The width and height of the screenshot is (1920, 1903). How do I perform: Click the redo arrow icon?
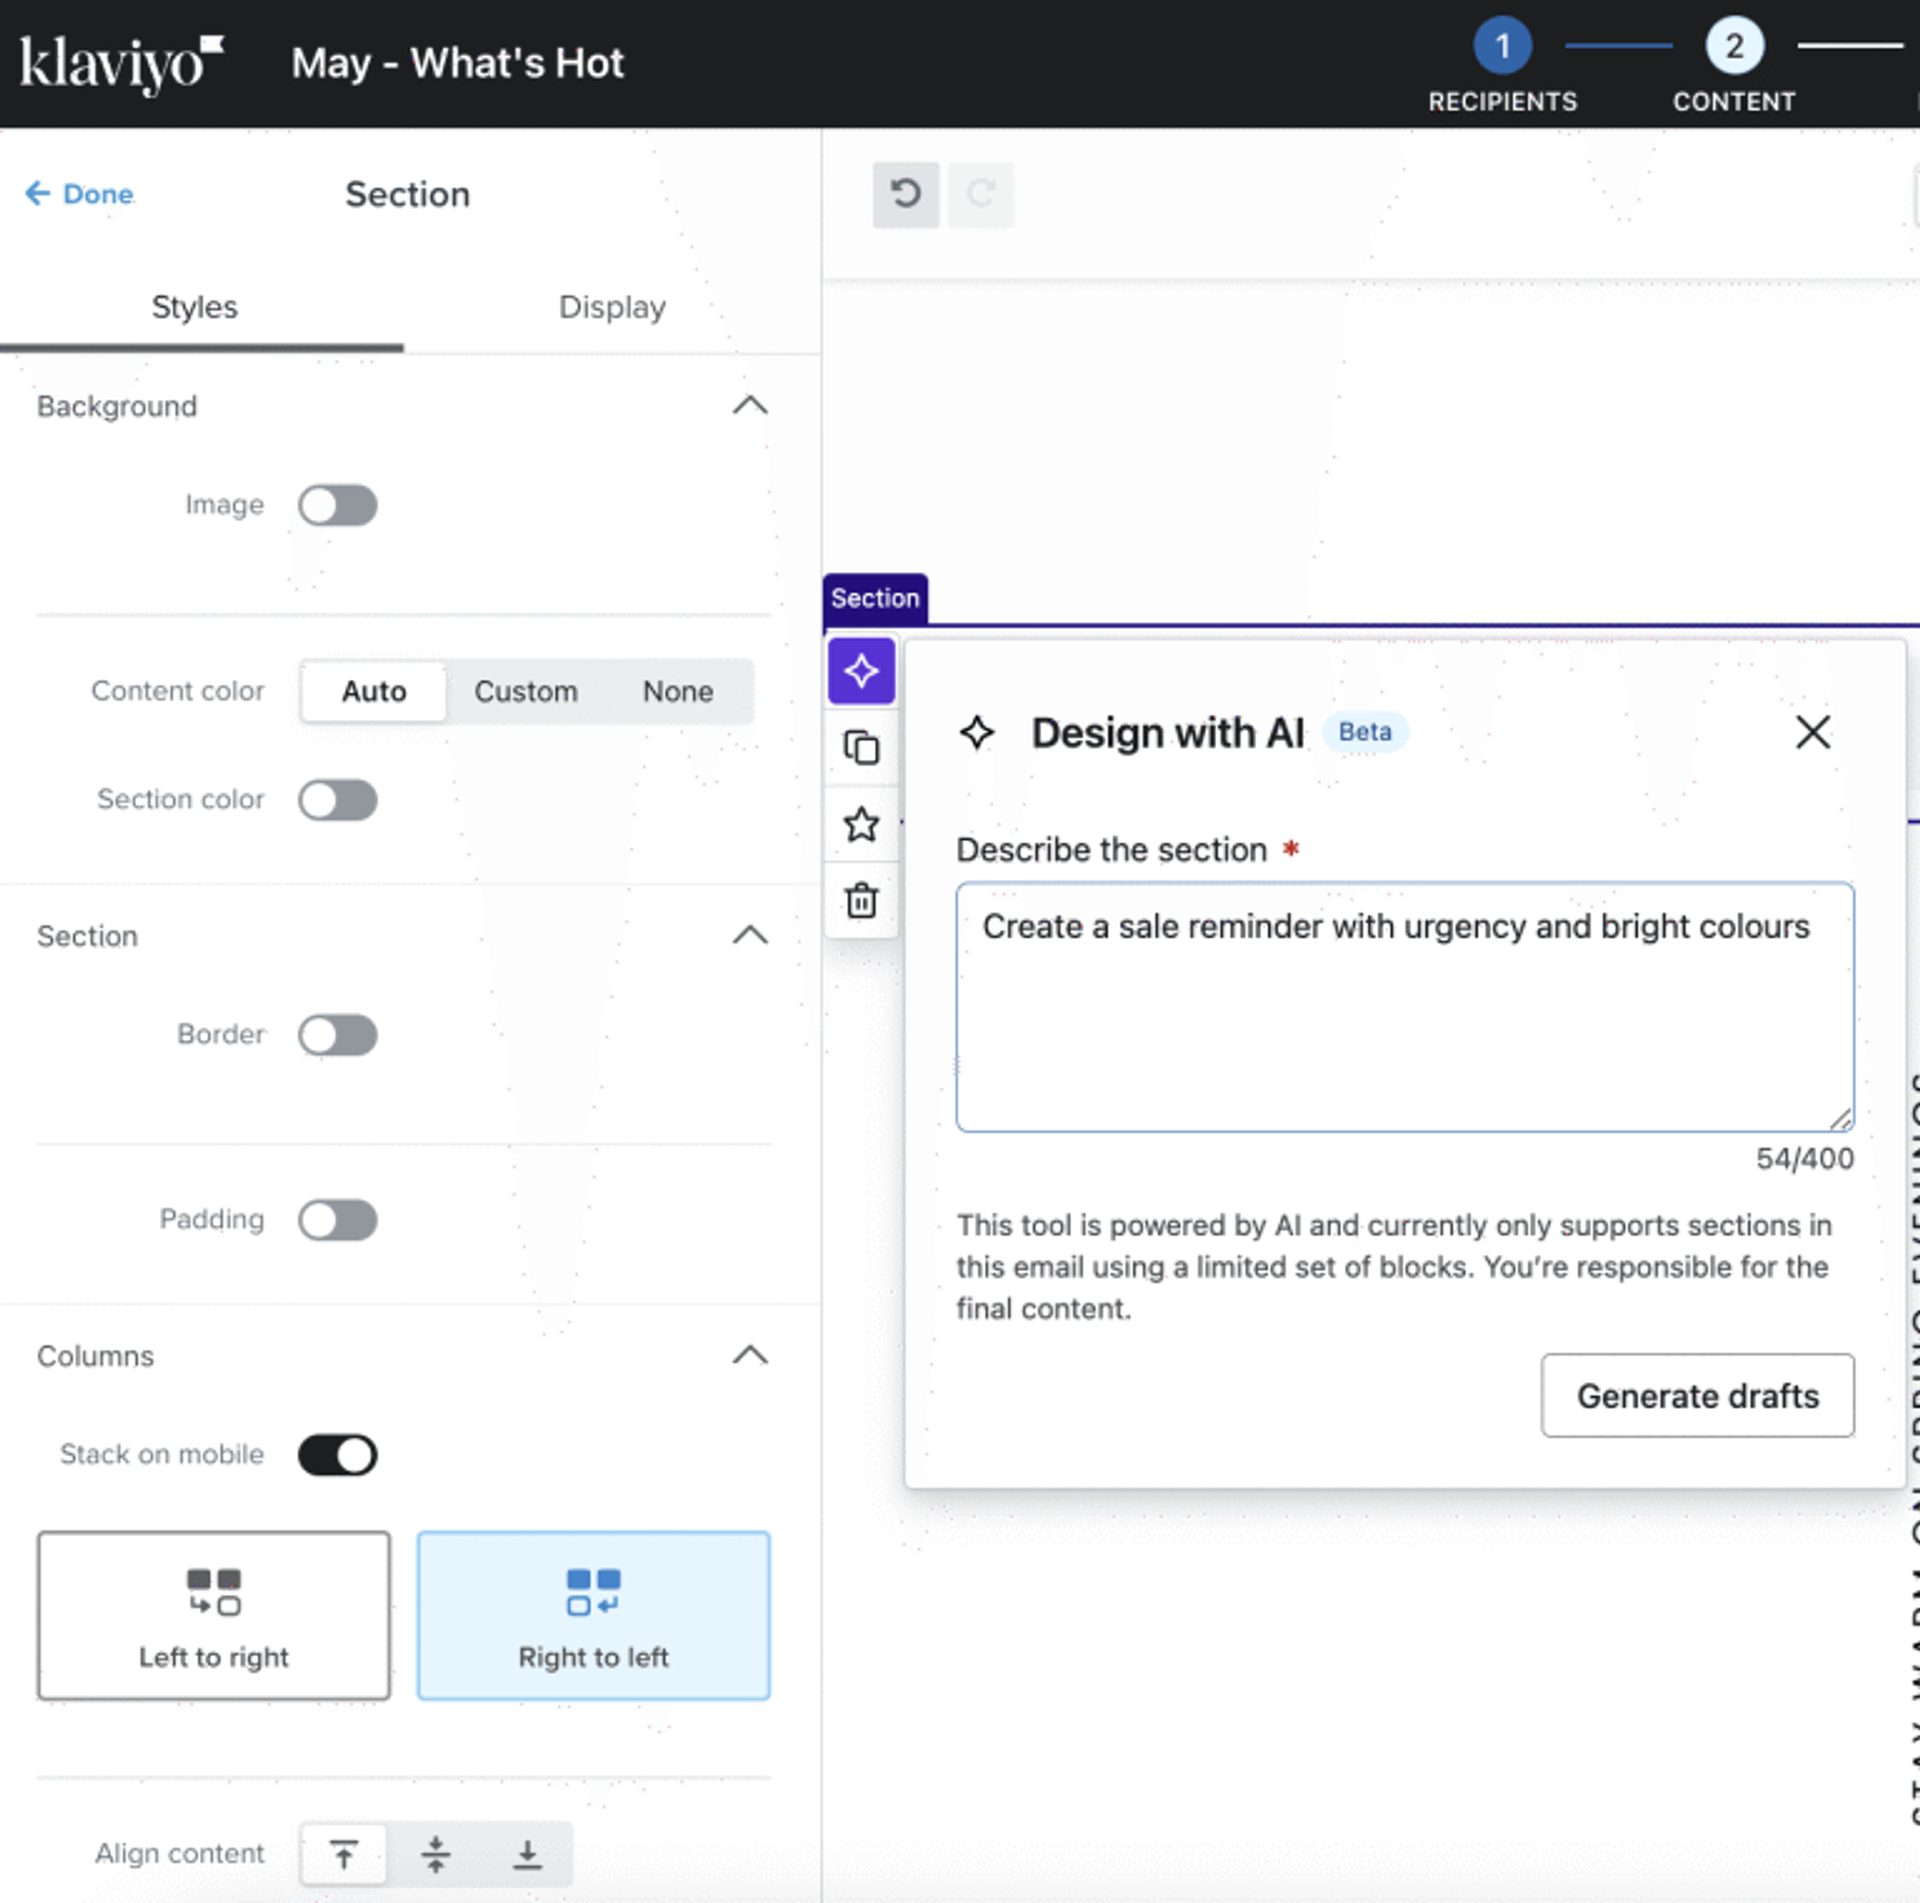coord(980,194)
